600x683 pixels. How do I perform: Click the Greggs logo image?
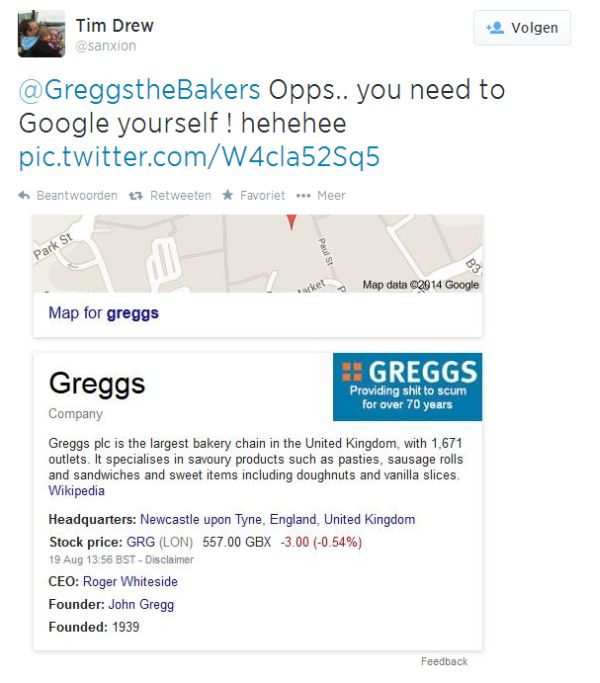point(407,387)
